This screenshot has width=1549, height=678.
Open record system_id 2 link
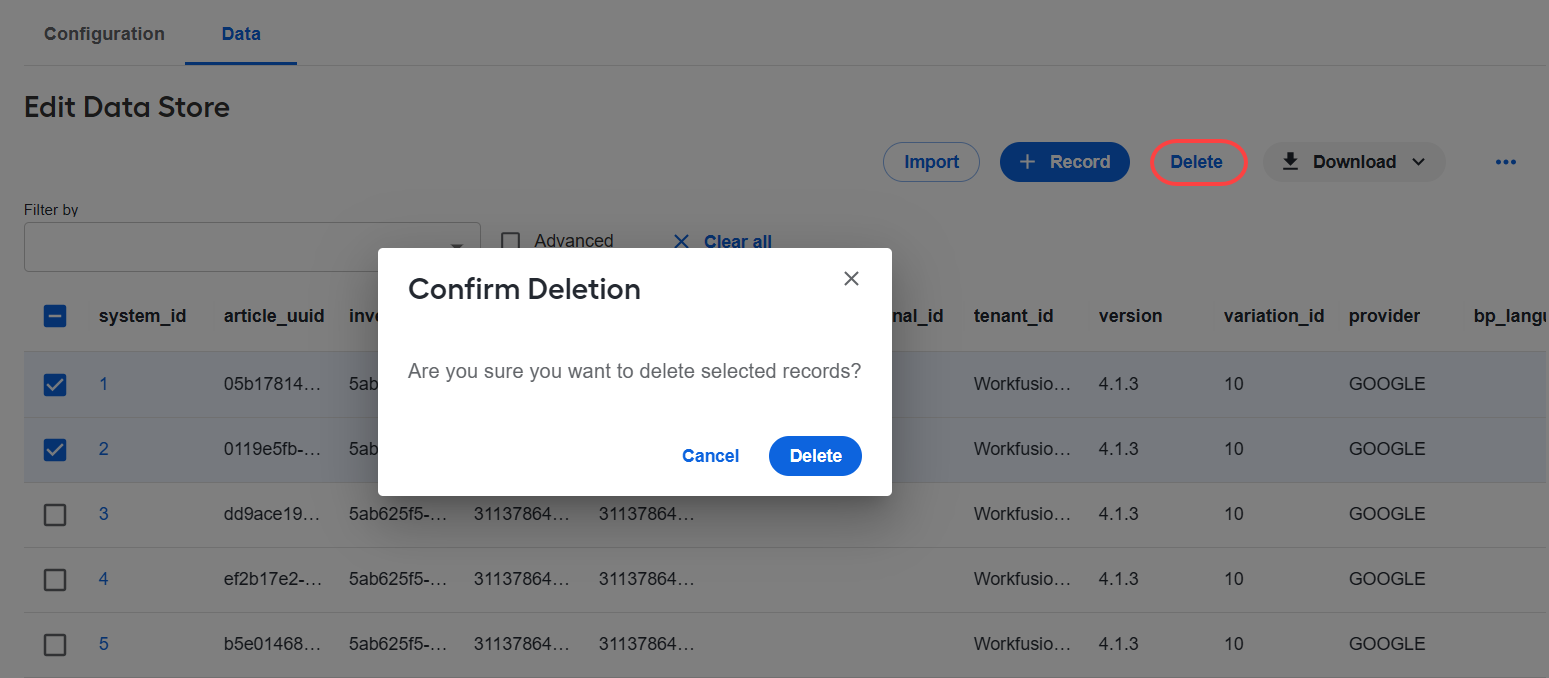(x=103, y=449)
